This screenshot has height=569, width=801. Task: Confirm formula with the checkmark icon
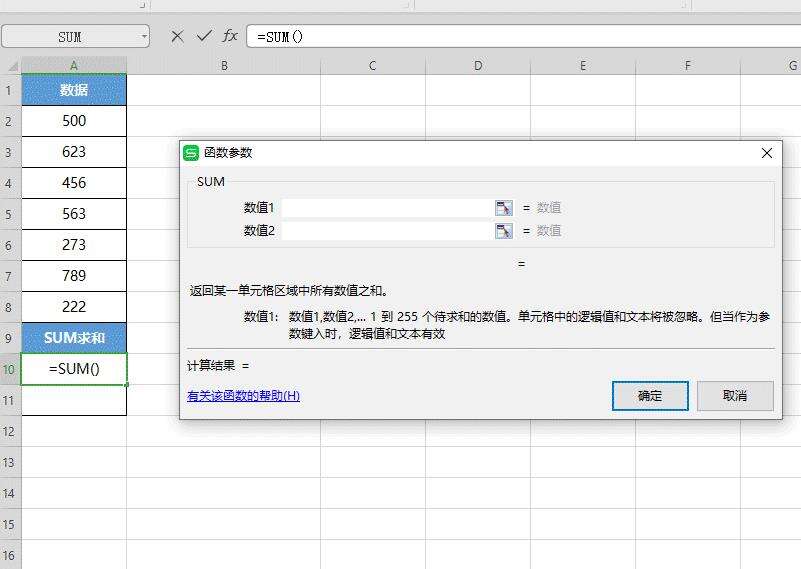click(x=204, y=36)
